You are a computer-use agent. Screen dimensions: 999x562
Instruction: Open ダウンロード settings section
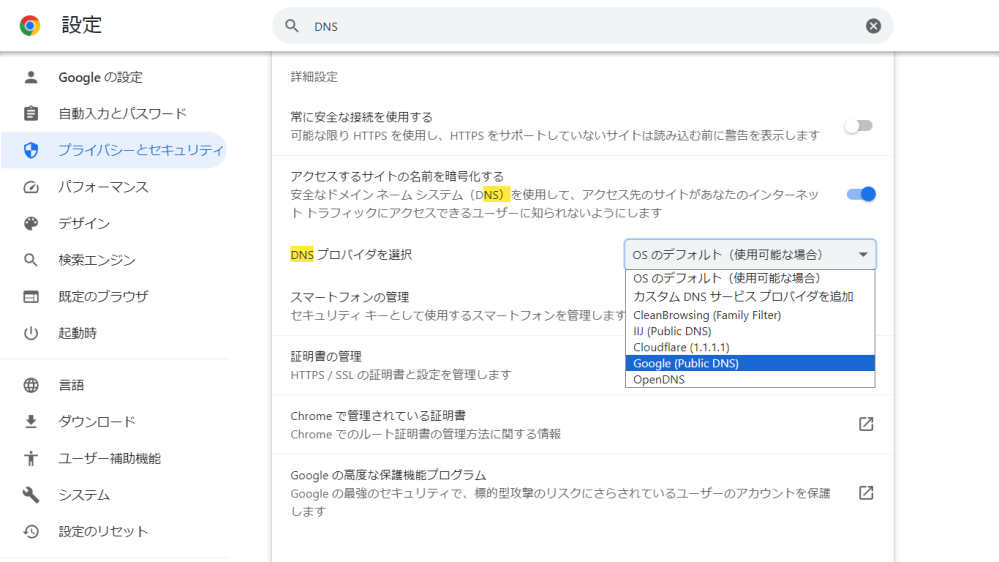[97, 422]
